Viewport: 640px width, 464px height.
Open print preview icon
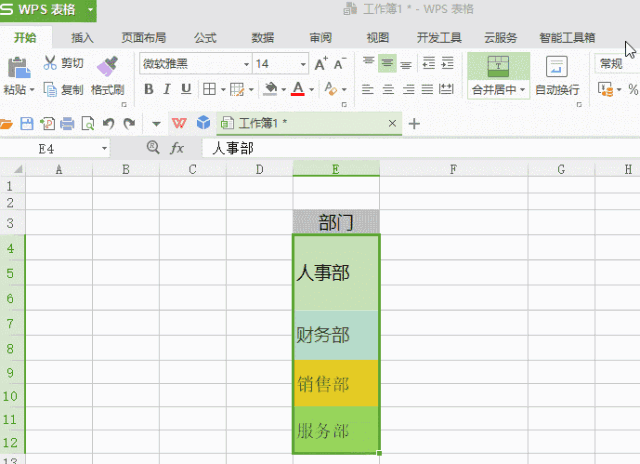(x=88, y=123)
